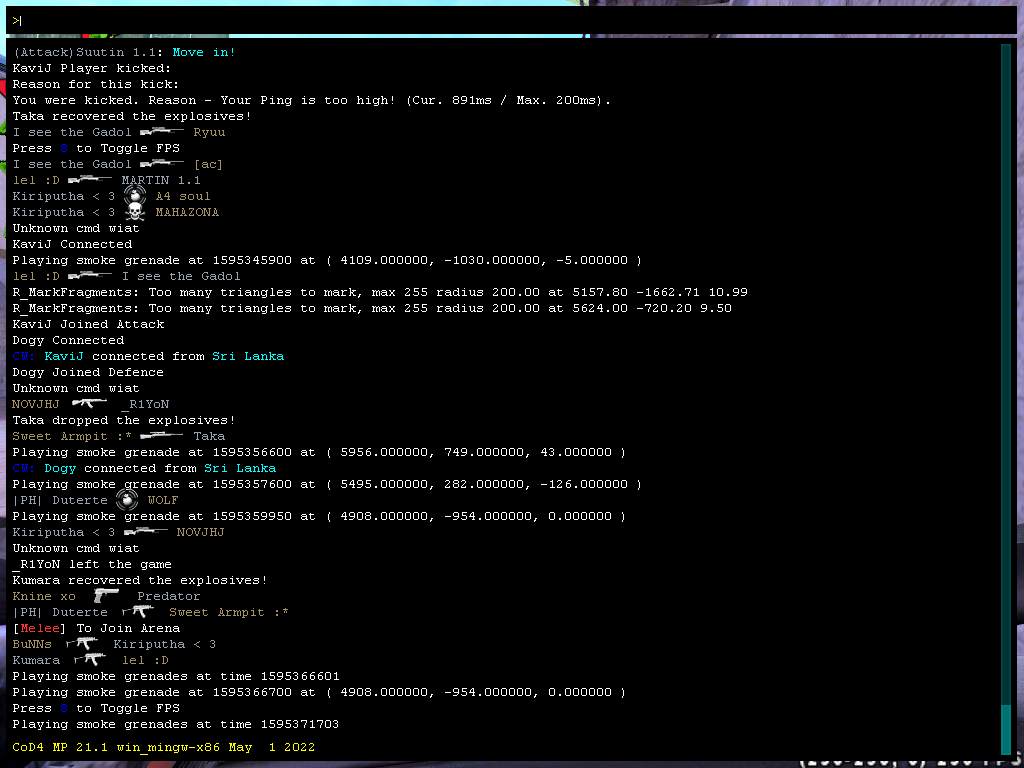
Task: Select the sniper icon before NOVJHJ kill
Action: 146,532
